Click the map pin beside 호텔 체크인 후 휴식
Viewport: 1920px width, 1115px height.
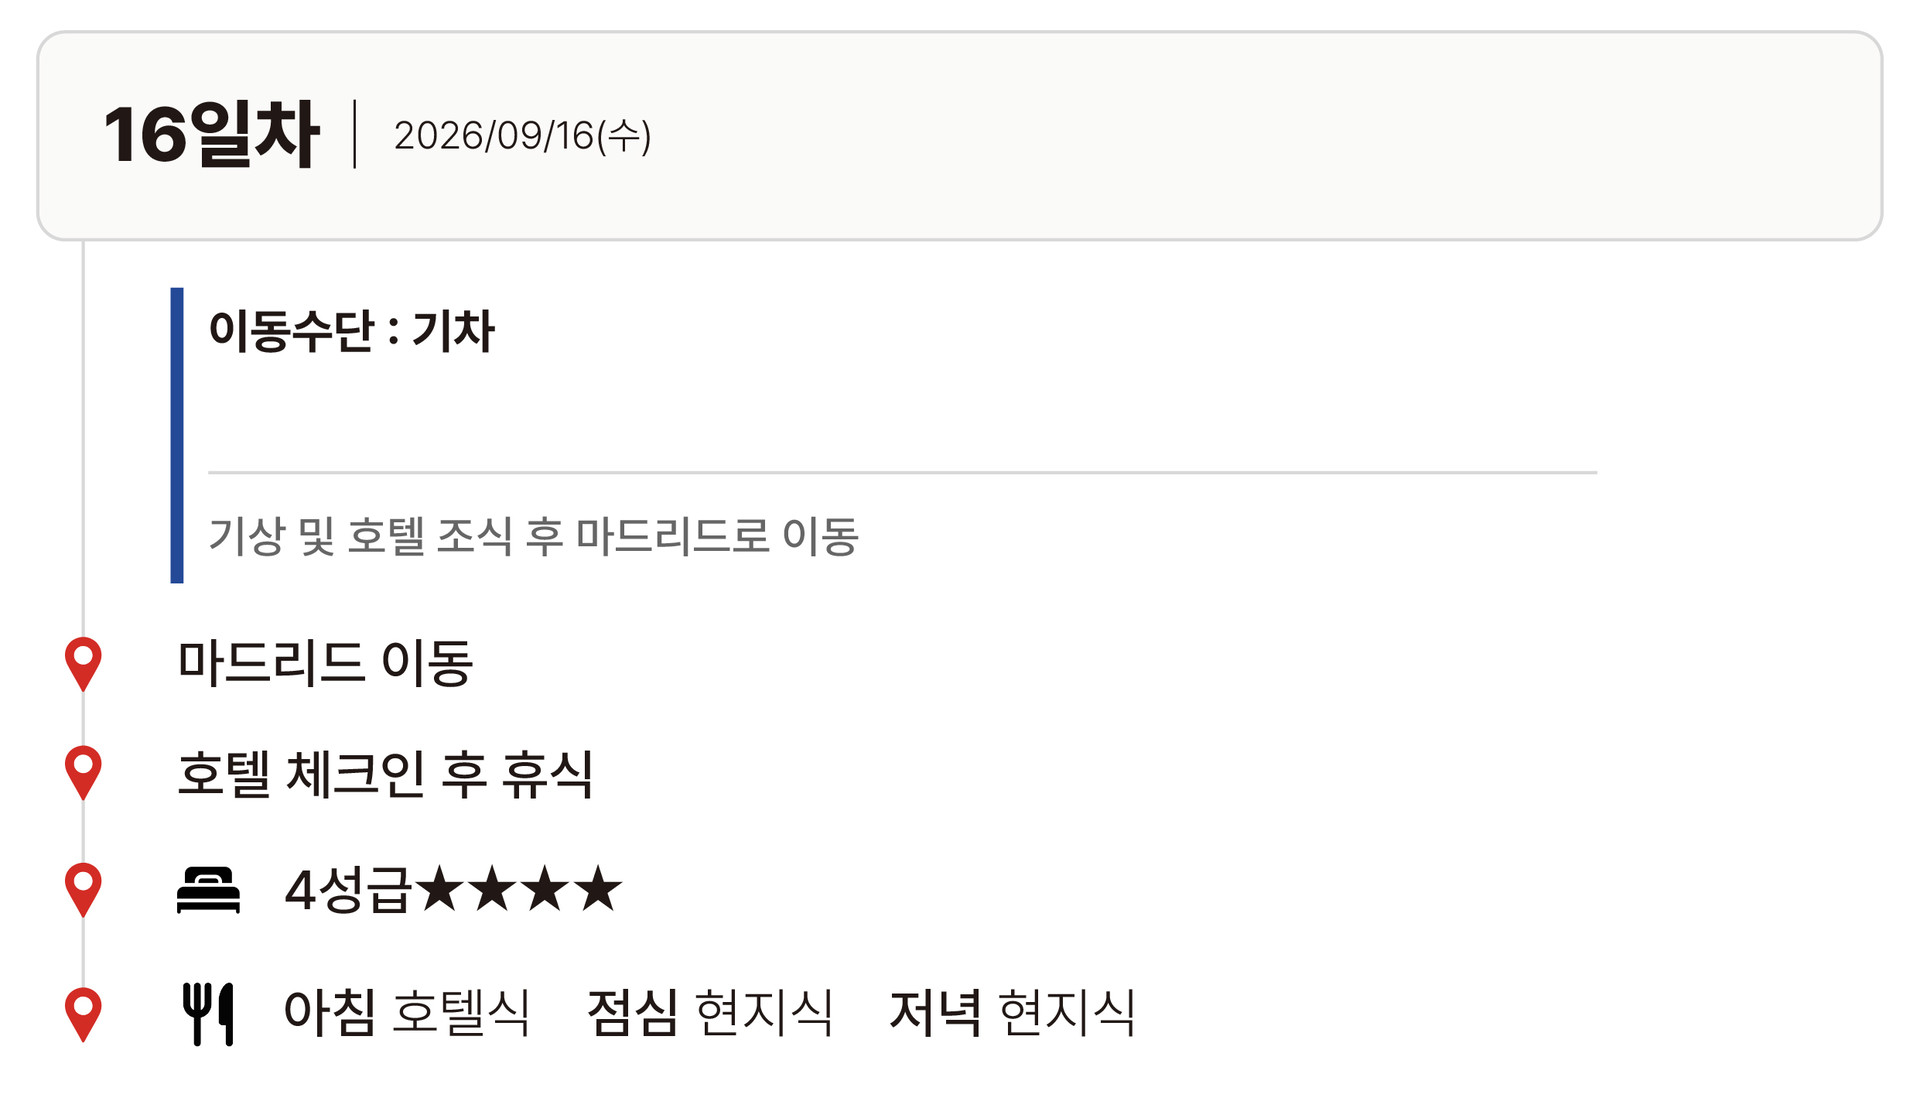coord(83,771)
